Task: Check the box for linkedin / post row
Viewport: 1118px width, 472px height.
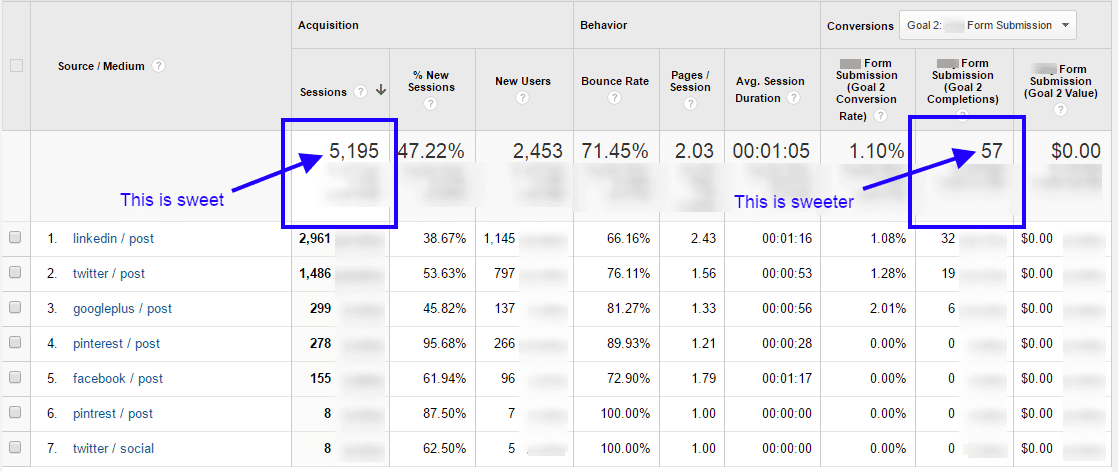Action: click(x=15, y=238)
